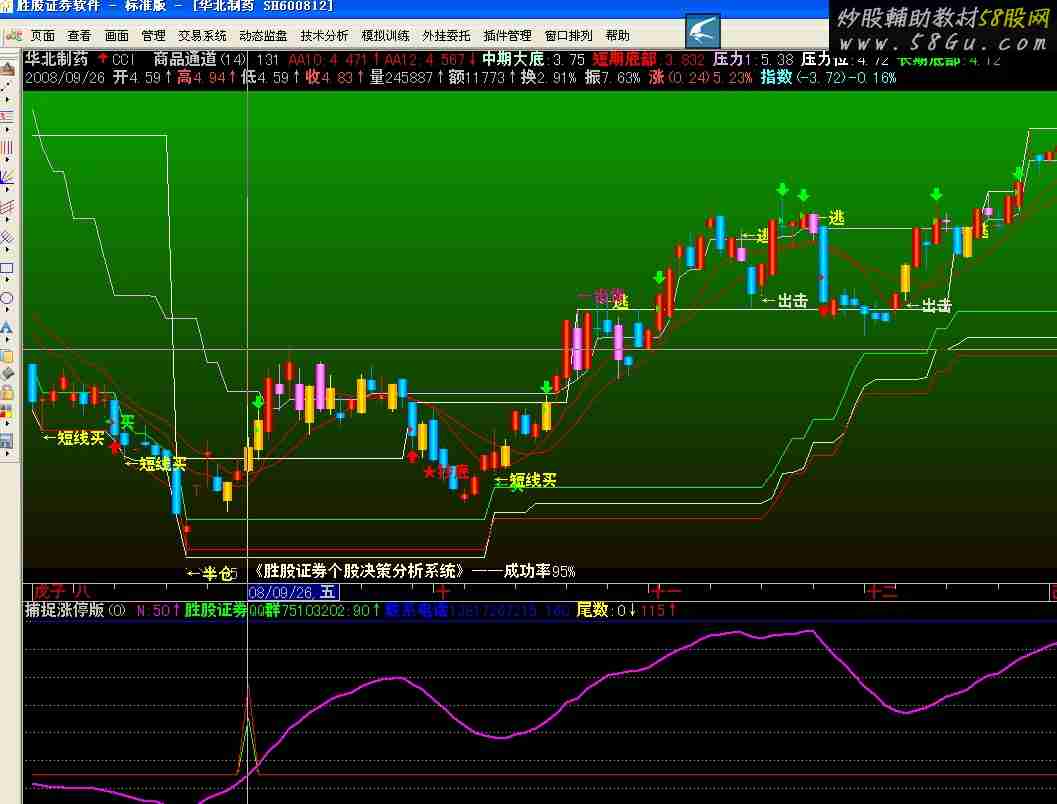Screen dimensions: 1057x804
Task: Select the letter A text tool
Action: (x=7, y=326)
